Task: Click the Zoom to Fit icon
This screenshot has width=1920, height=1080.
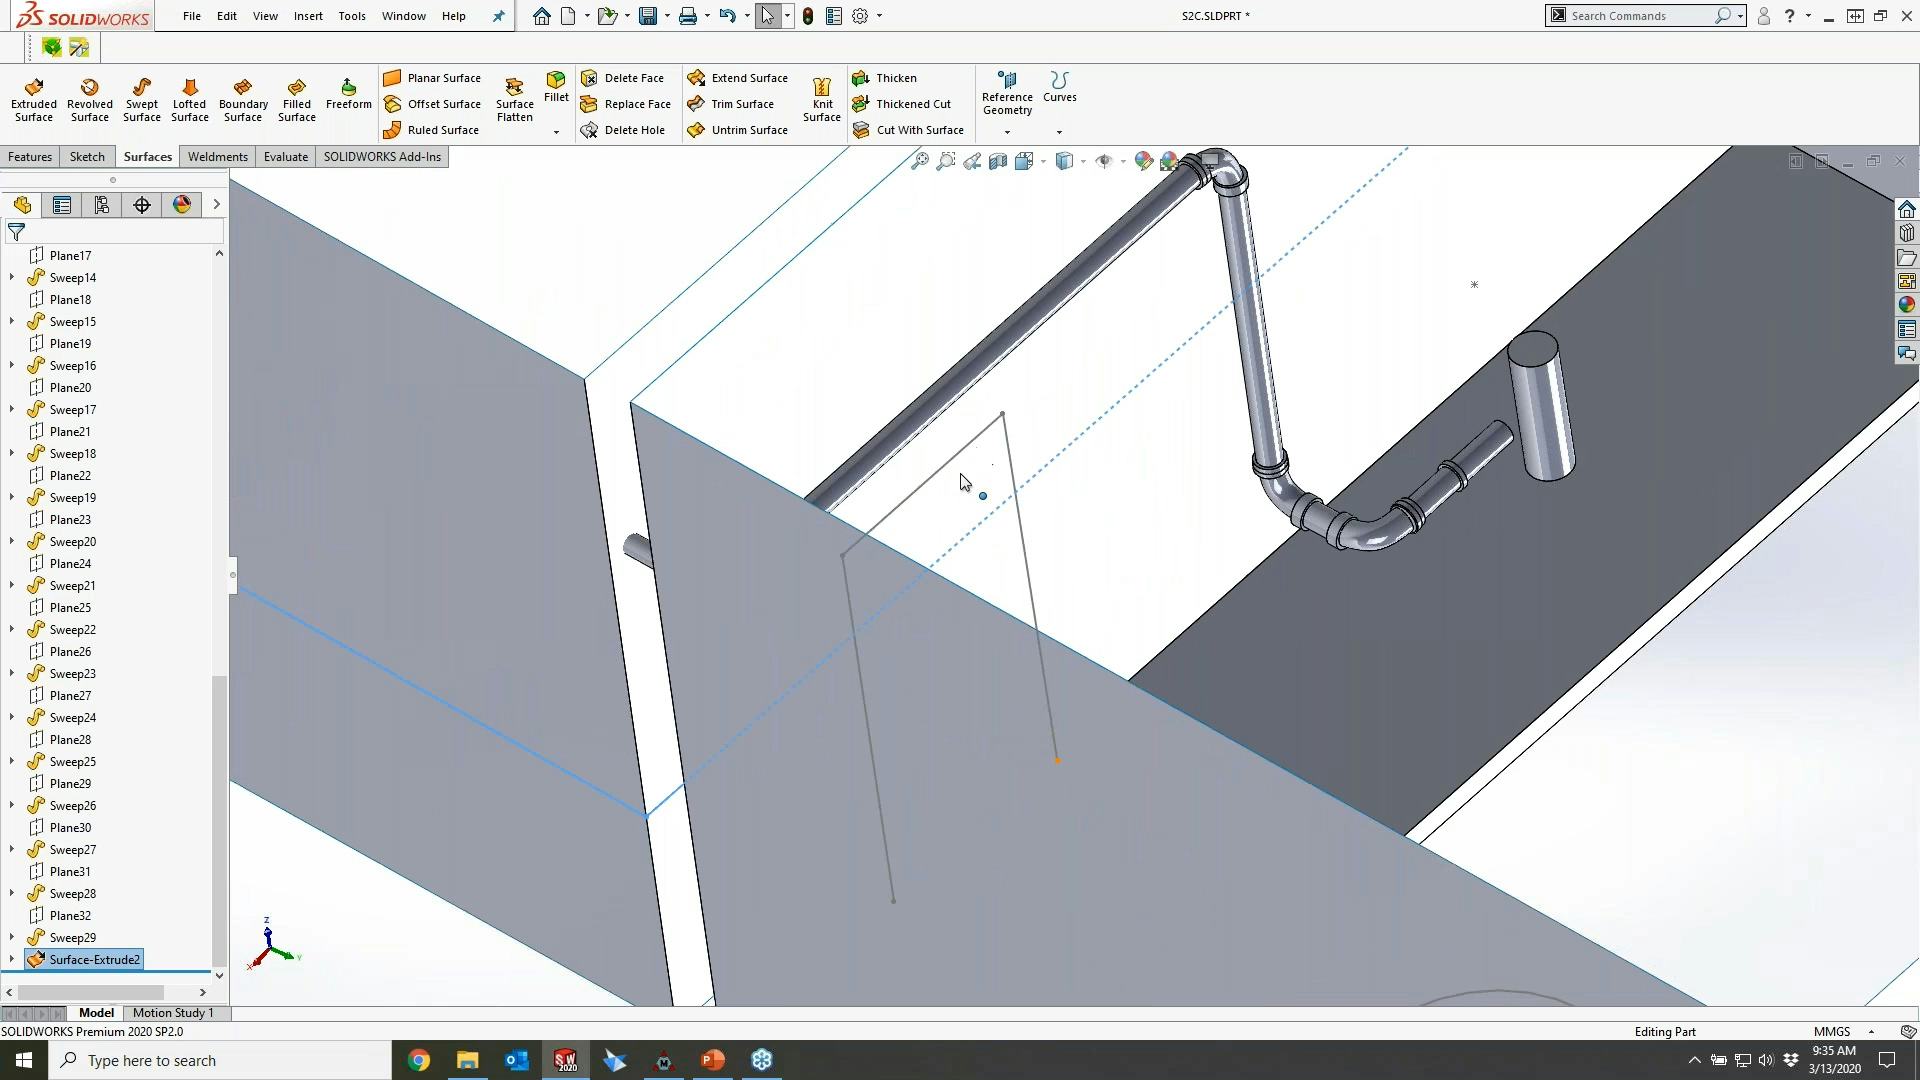Action: click(x=919, y=161)
